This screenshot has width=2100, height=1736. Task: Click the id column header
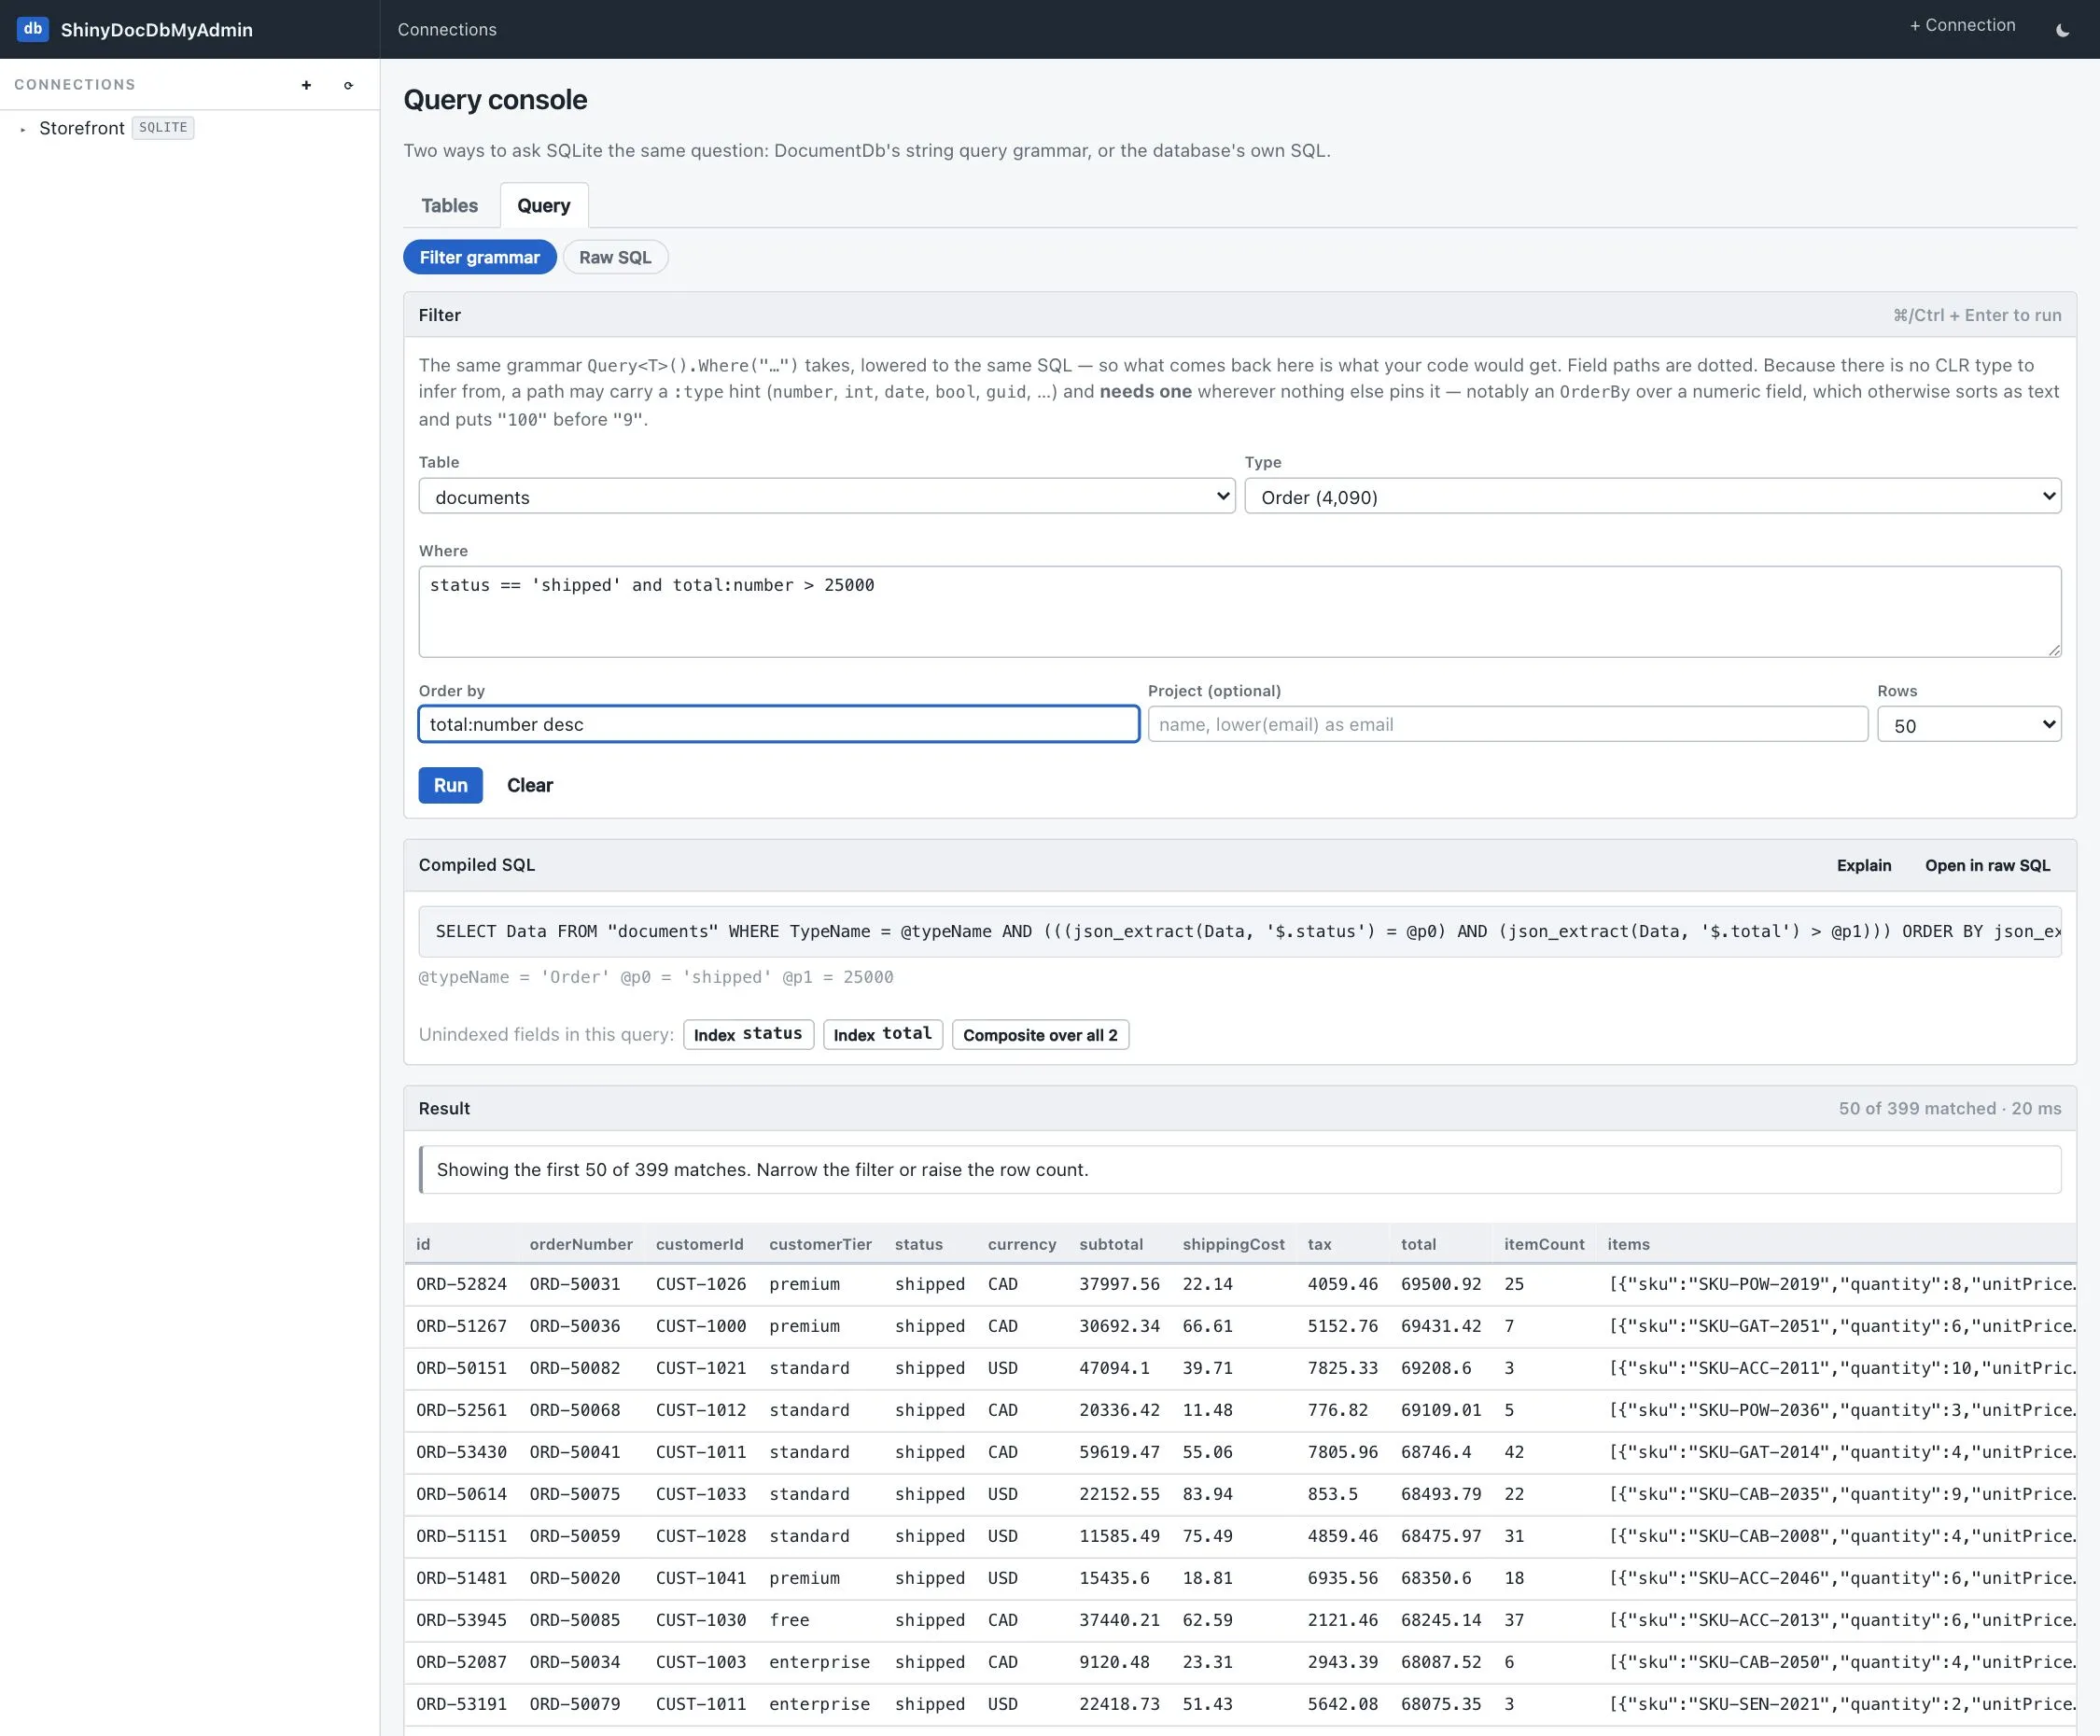pos(423,1245)
